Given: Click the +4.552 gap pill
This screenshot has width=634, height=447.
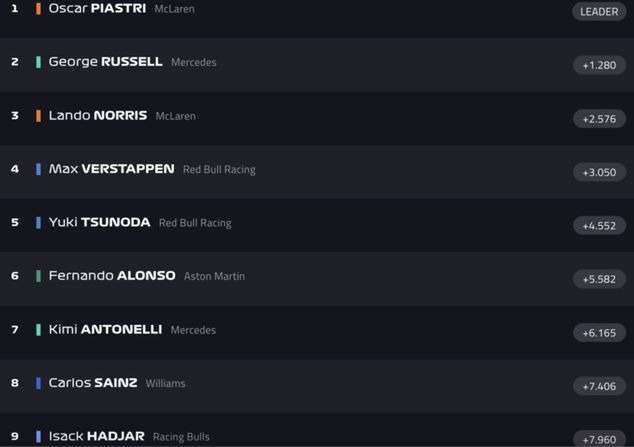Looking at the screenshot, I should click(599, 226).
